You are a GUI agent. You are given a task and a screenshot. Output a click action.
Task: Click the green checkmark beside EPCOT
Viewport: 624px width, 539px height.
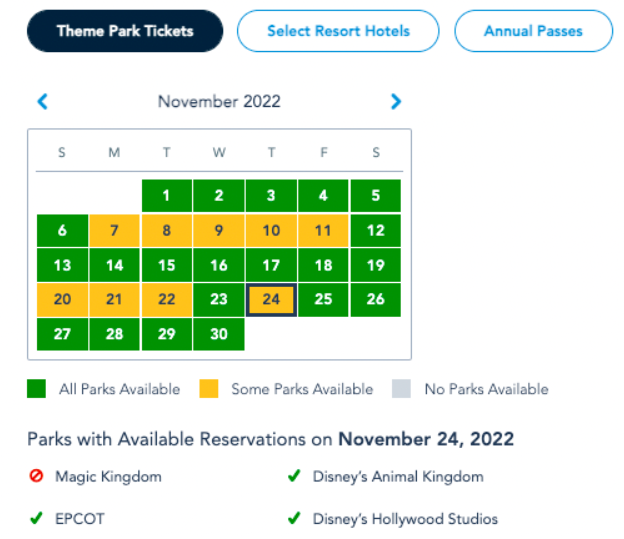coord(36,519)
